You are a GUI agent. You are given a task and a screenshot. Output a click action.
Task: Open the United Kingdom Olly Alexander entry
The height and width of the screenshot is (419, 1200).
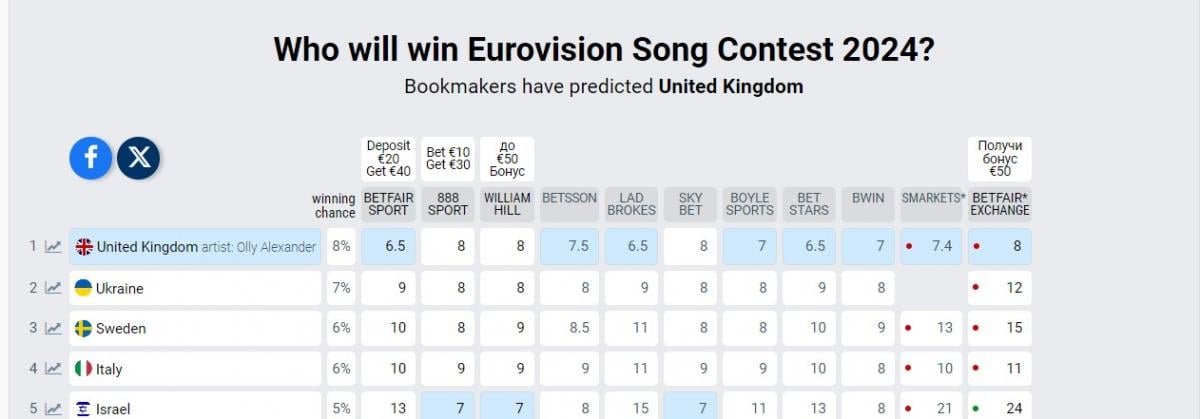(x=196, y=247)
